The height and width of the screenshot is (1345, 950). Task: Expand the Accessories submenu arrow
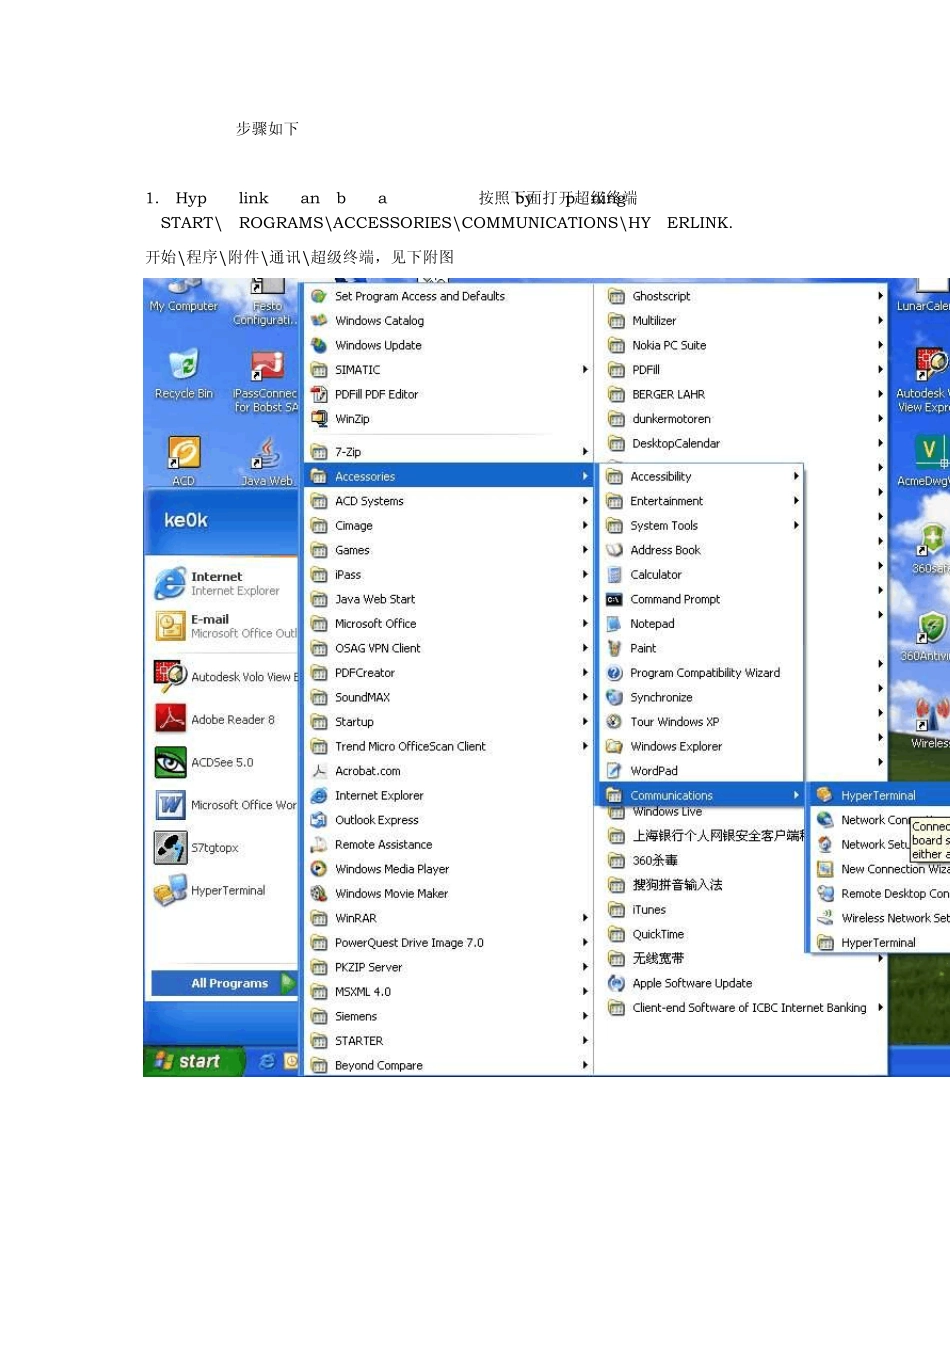coord(585,476)
